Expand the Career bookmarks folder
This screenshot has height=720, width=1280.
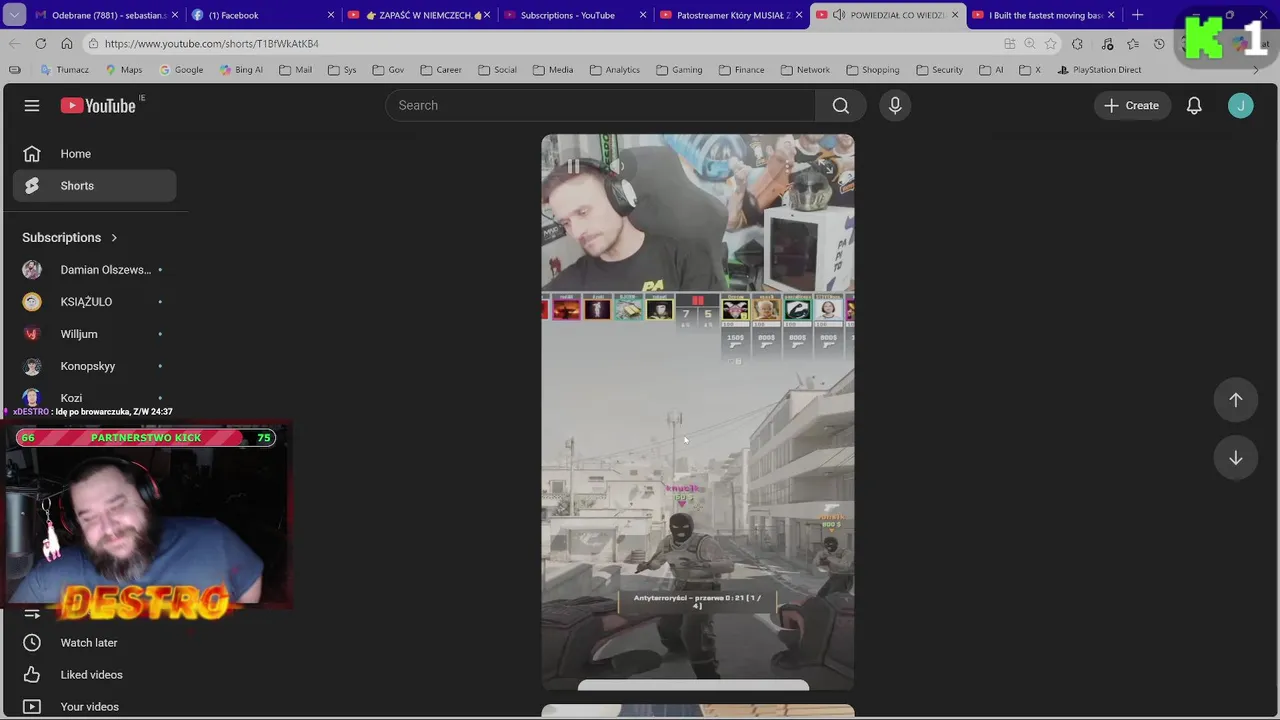[441, 70]
